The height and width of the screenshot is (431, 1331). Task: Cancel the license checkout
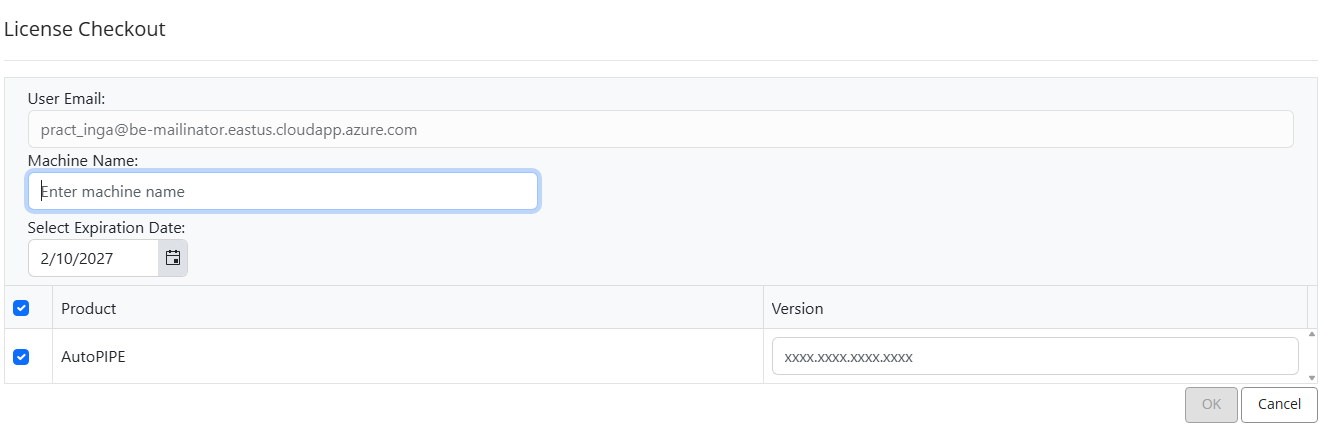click(x=1279, y=404)
